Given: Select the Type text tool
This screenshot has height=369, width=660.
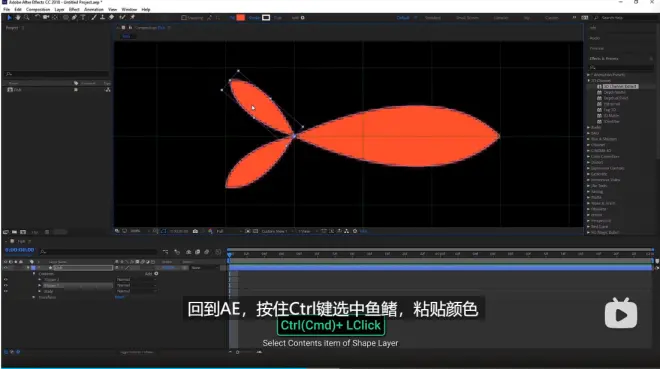Looking at the screenshot, I should pos(82,17).
